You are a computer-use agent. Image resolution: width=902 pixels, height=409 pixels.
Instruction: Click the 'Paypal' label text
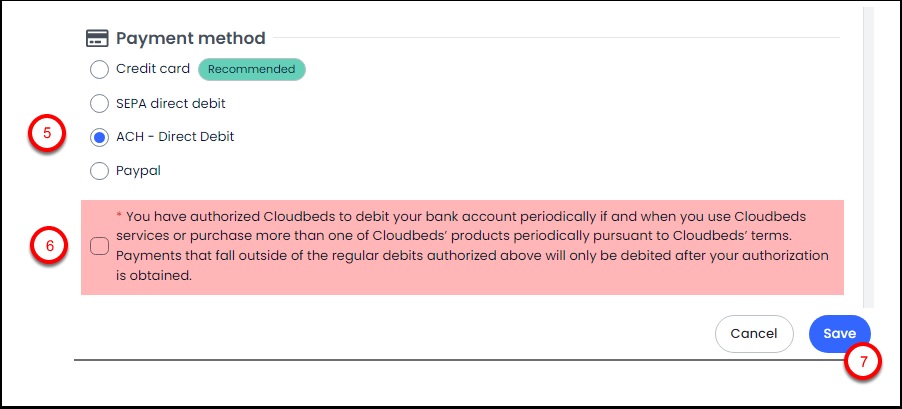(x=138, y=171)
